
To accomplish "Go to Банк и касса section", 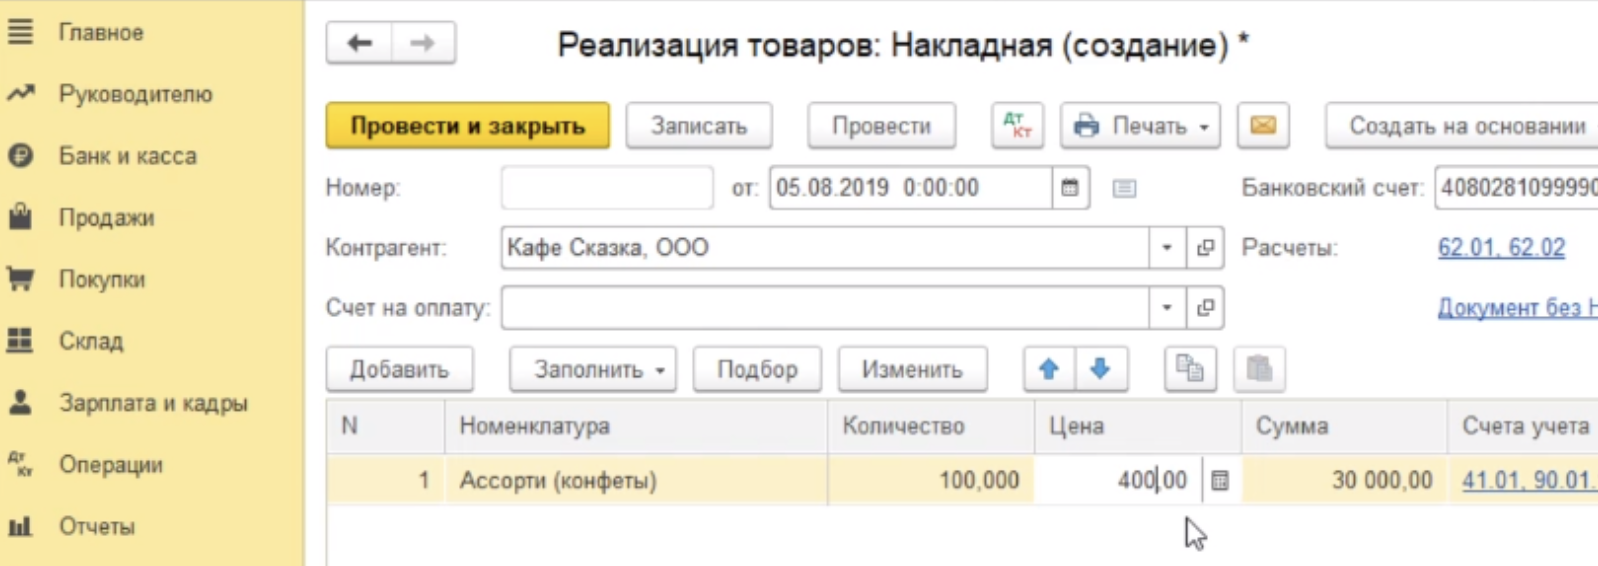I will [x=126, y=156].
